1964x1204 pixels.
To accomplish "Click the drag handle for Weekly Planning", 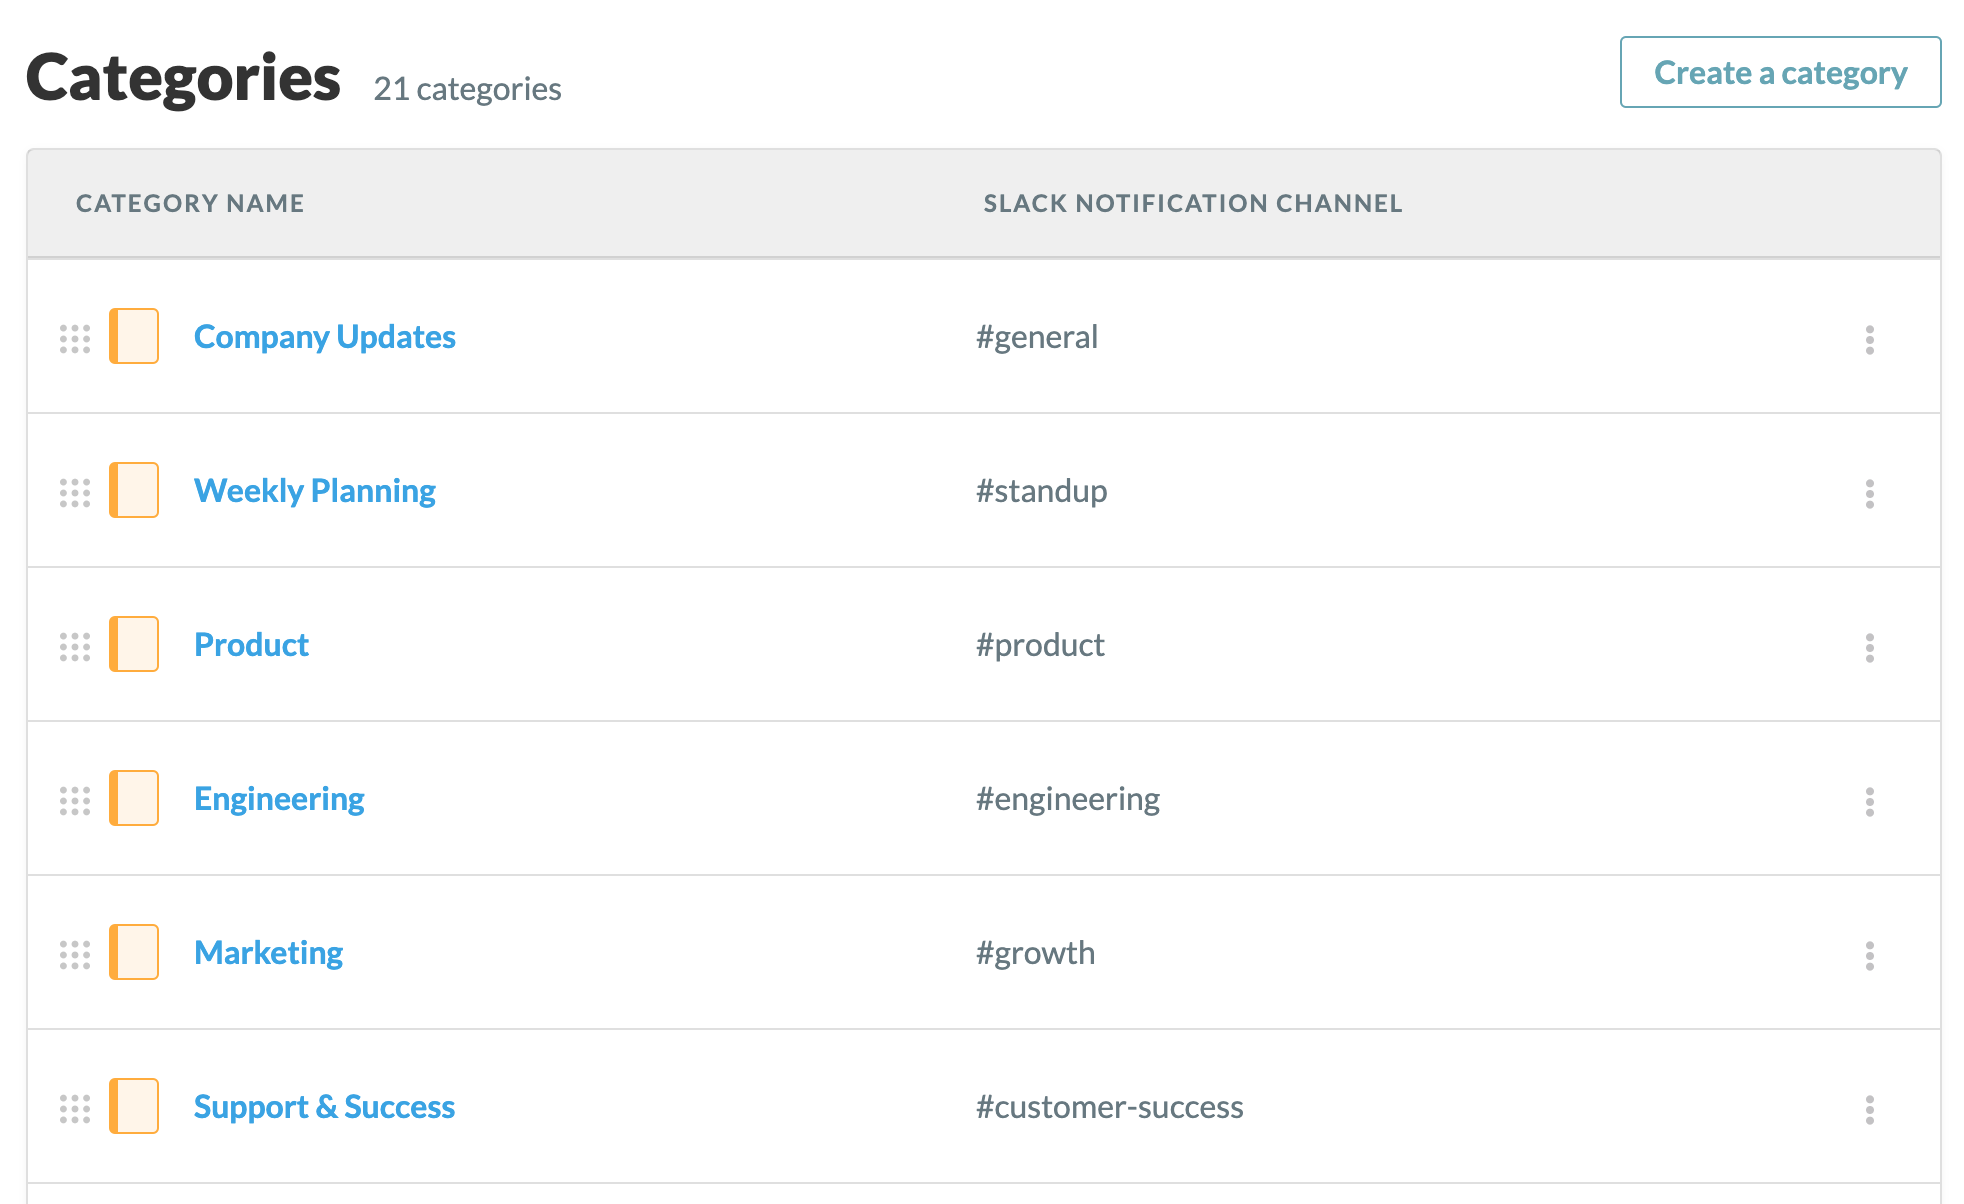I will (x=75, y=493).
